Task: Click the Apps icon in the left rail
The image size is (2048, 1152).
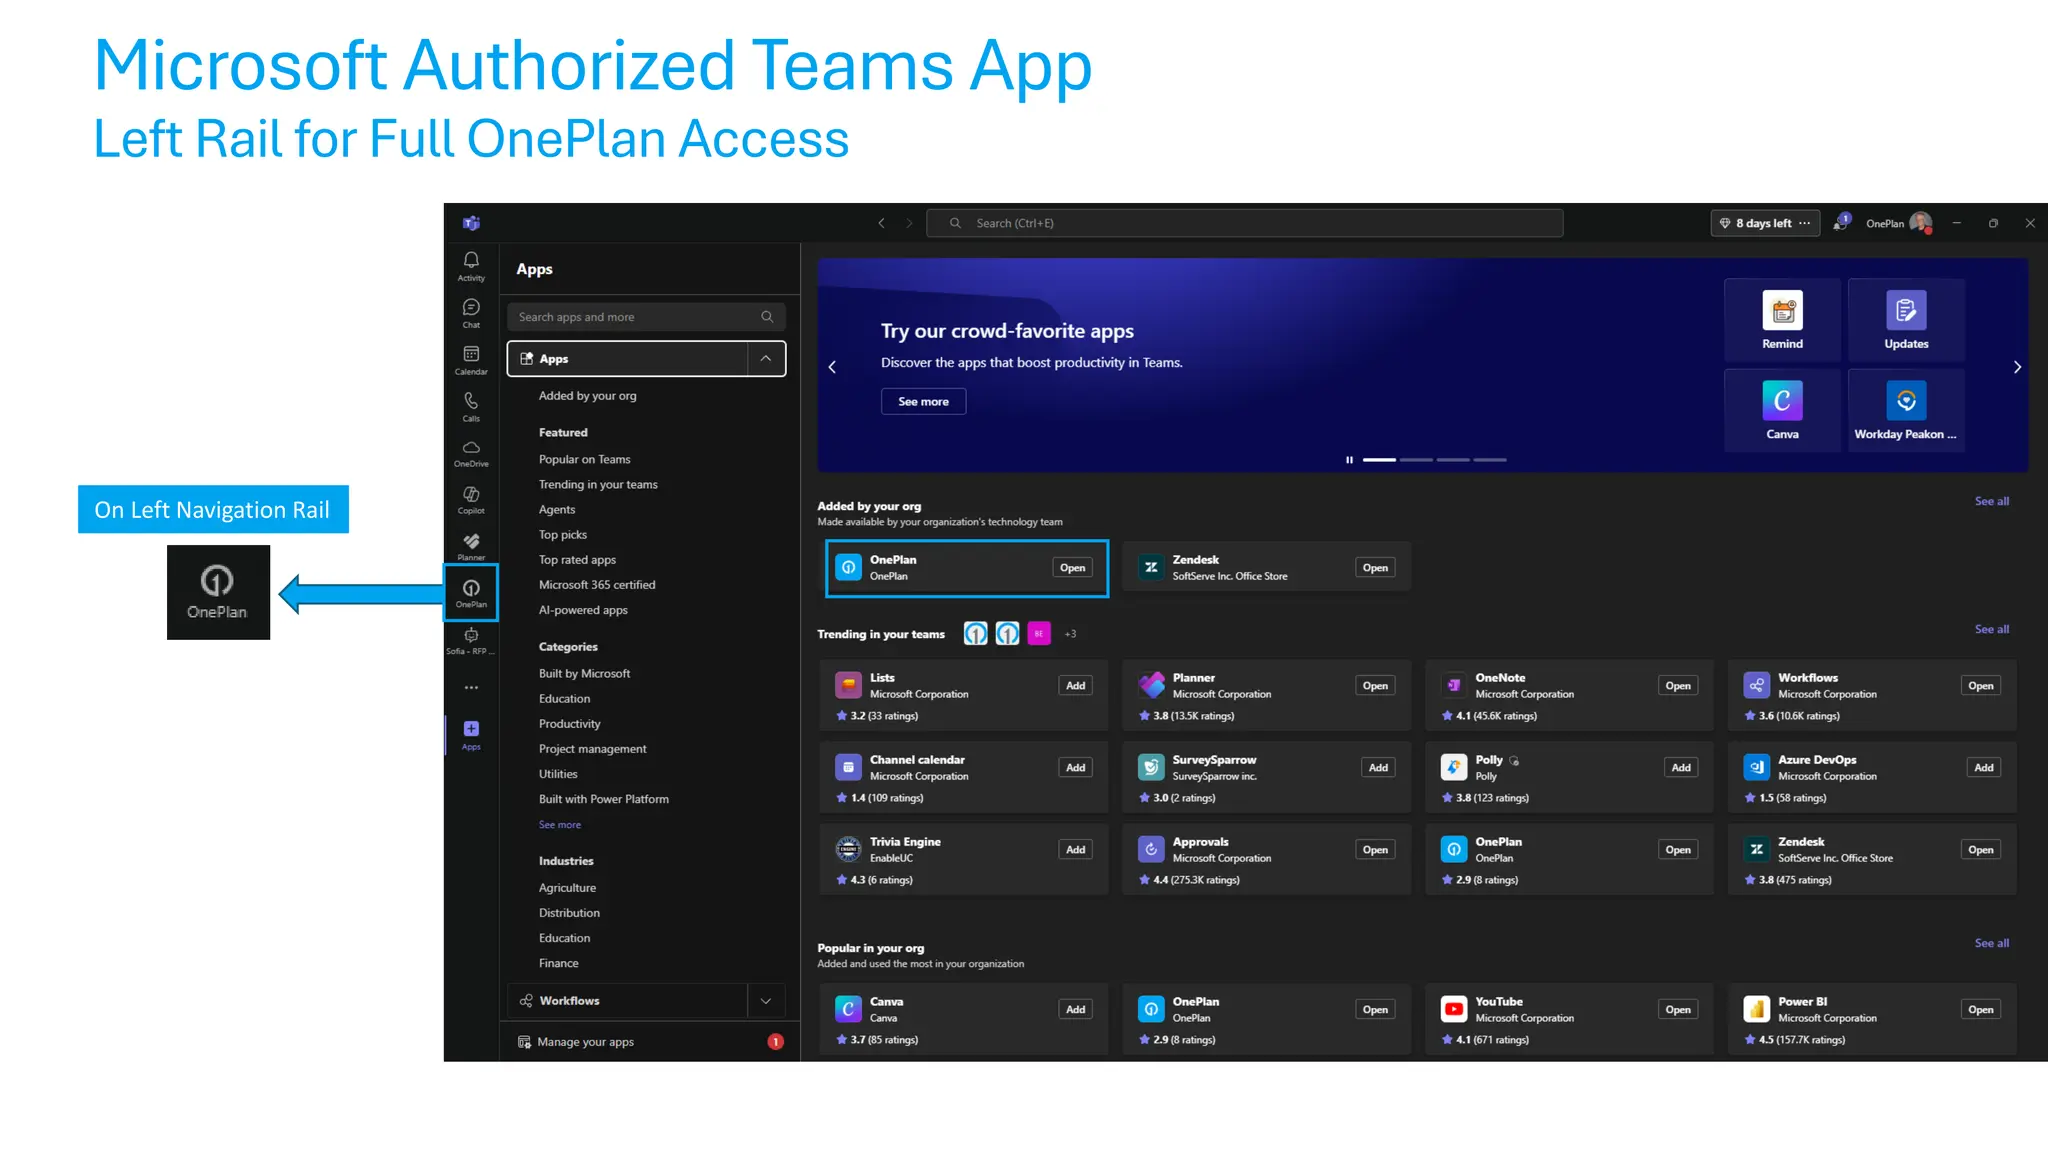Action: click(x=471, y=734)
